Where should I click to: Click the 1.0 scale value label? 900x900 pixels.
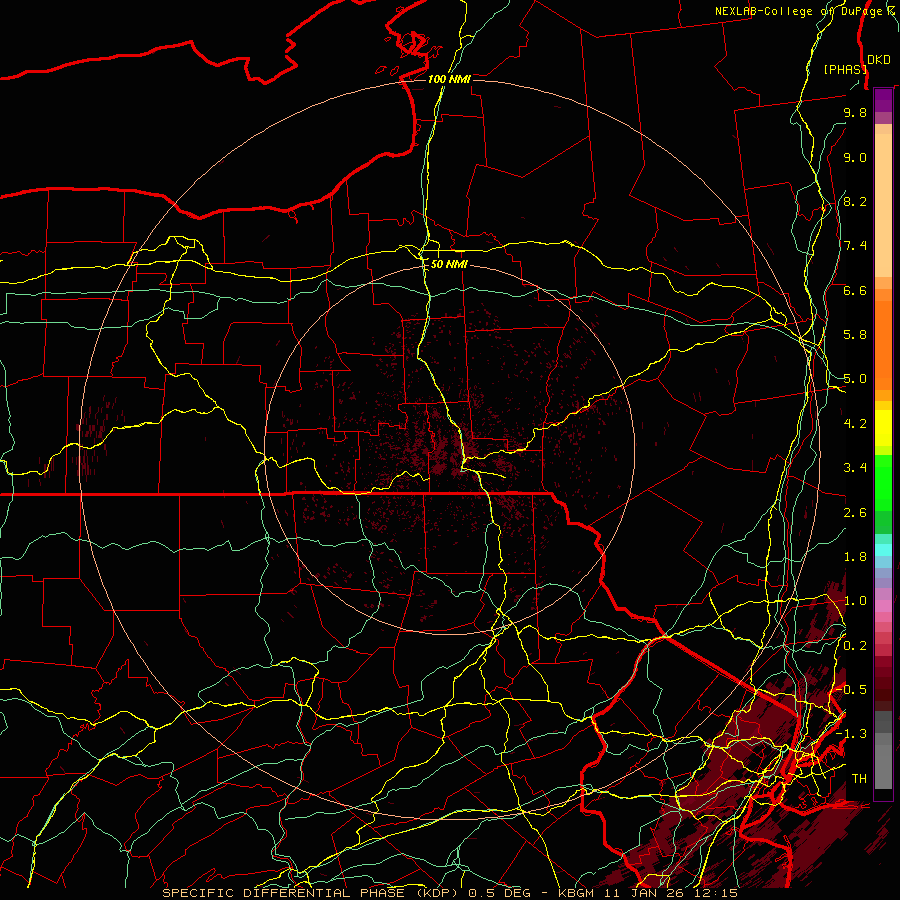pos(855,601)
